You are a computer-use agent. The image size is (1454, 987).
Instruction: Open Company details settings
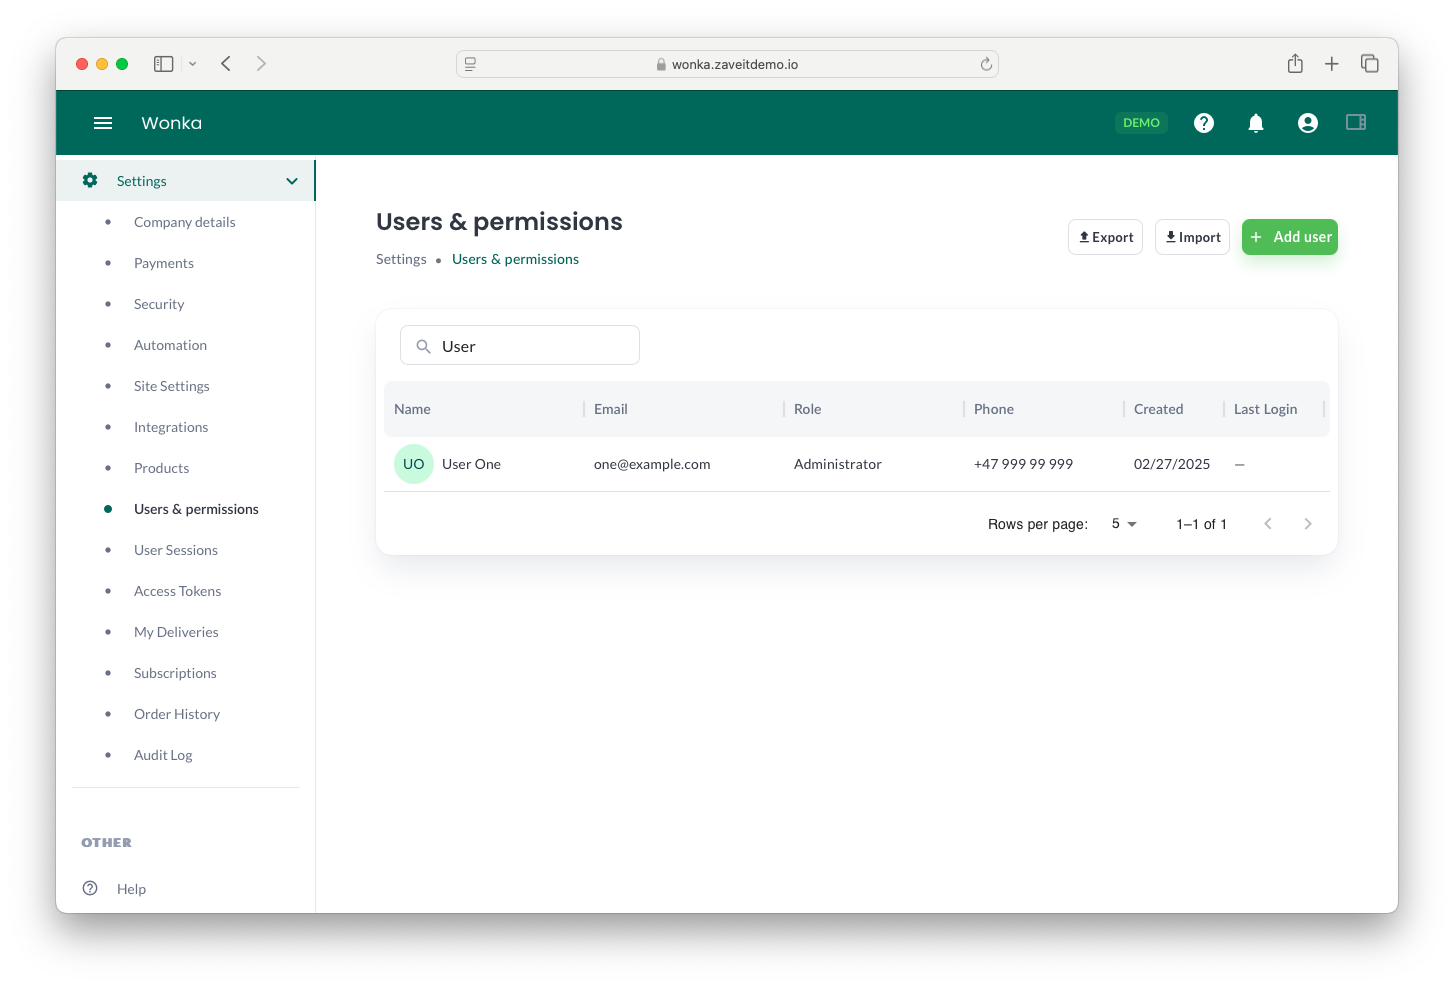185,222
